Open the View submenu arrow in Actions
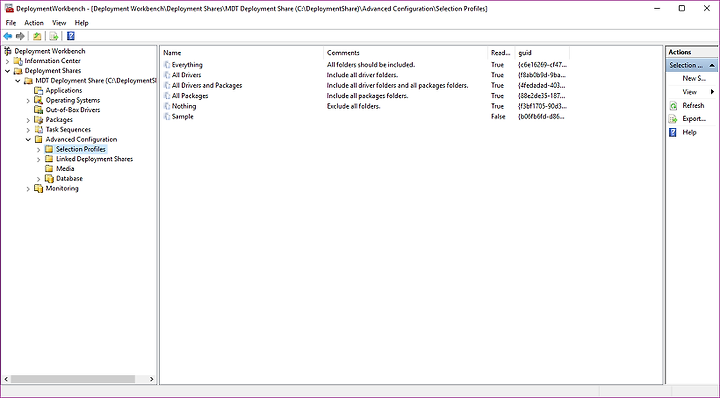Viewport: 720px width, 398px height. pyautogui.click(x=712, y=92)
